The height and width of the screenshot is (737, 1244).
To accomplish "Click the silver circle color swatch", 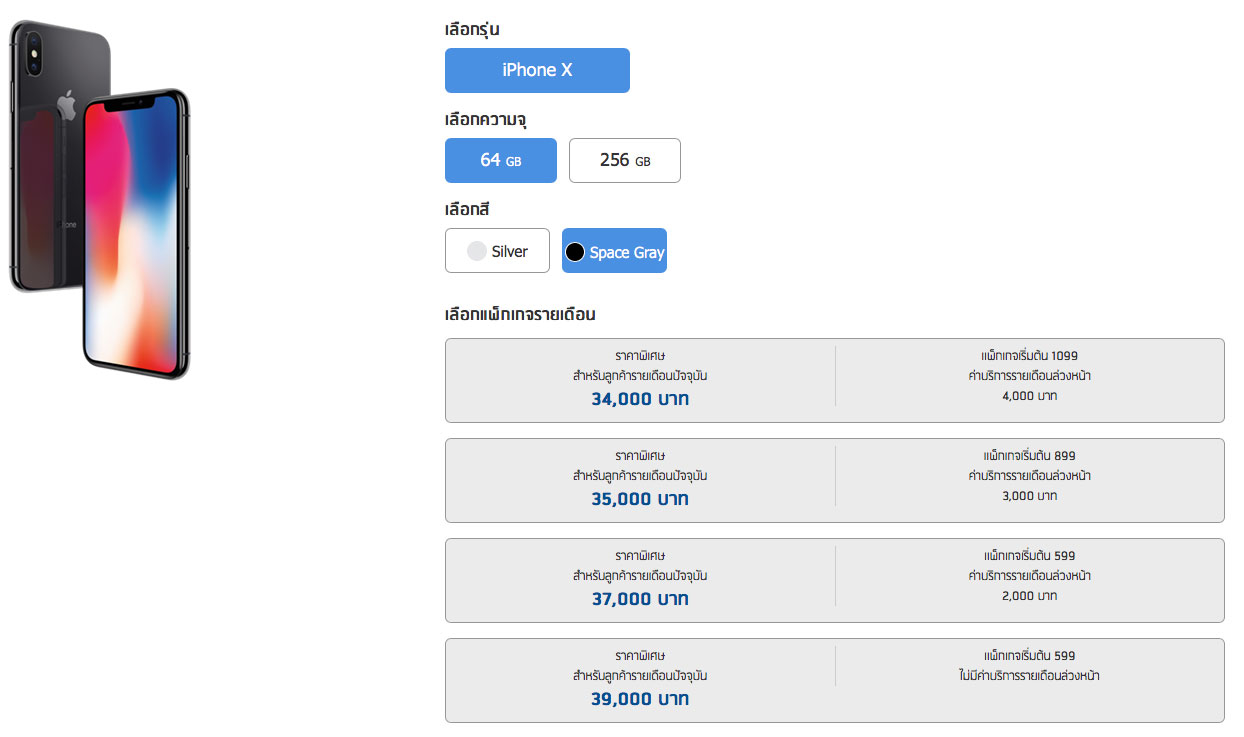I will click(477, 252).
